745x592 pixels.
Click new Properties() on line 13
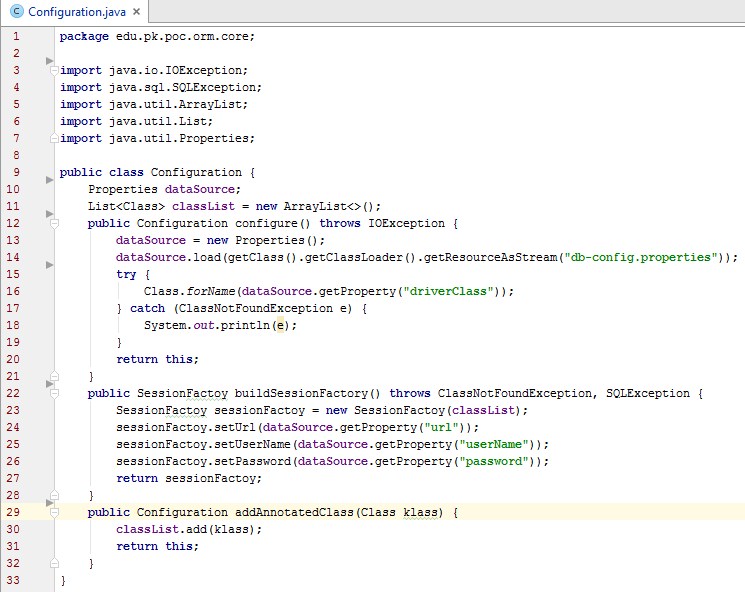[x=262, y=240]
